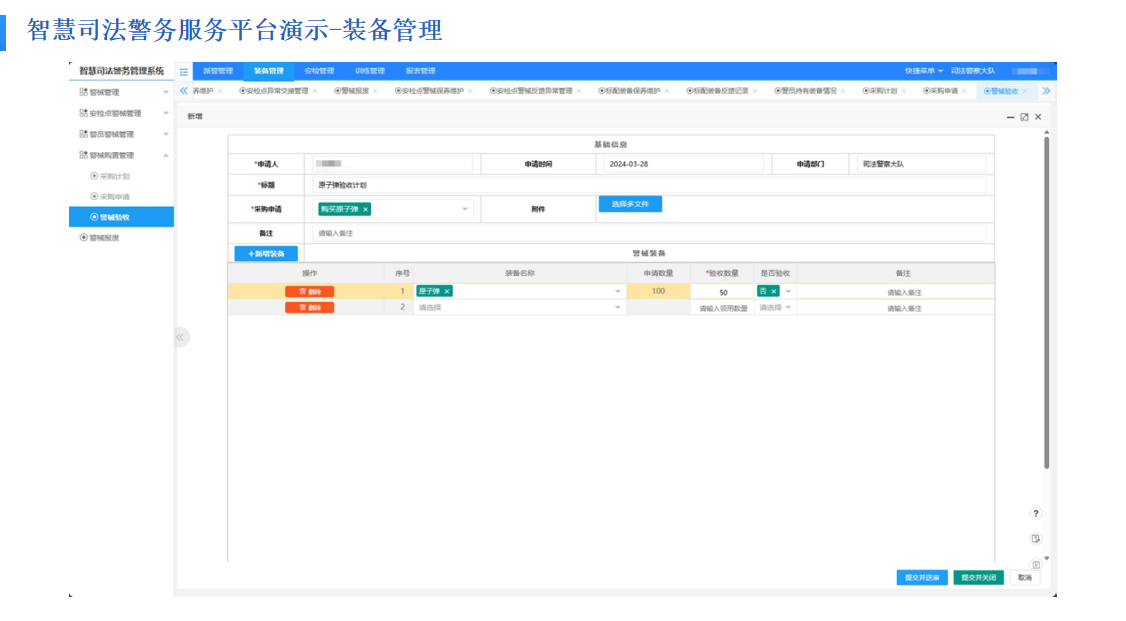Click the left chevron to scroll tab bar
1126x621 pixels.
pos(183,89)
